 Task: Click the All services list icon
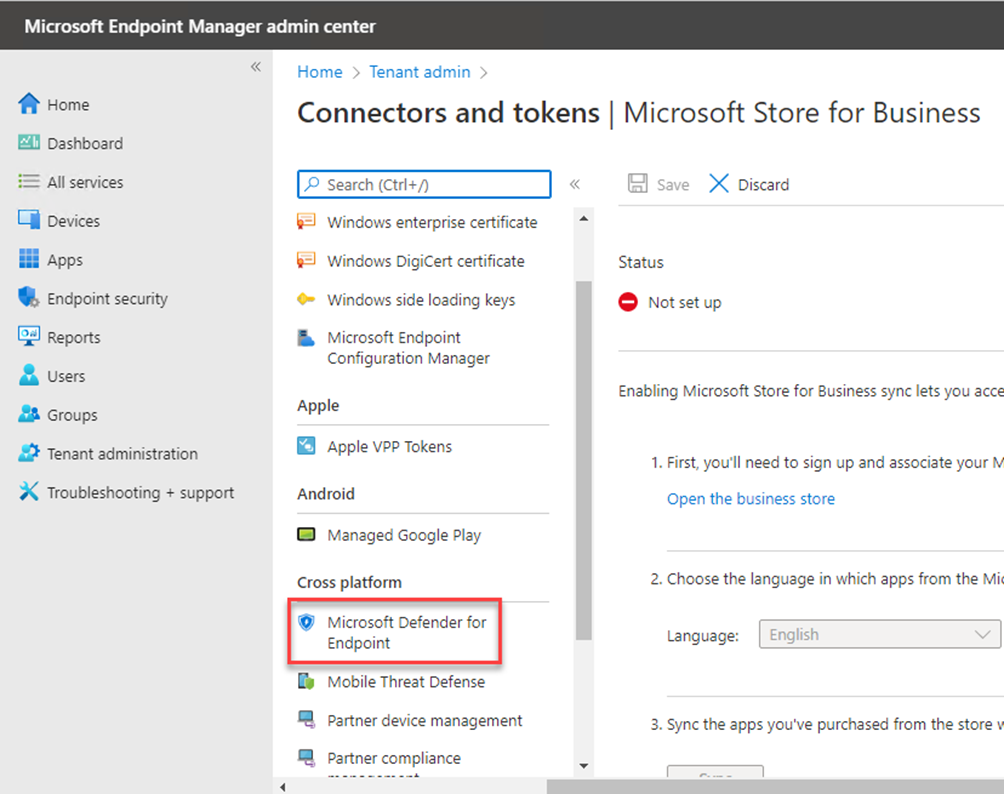click(29, 182)
